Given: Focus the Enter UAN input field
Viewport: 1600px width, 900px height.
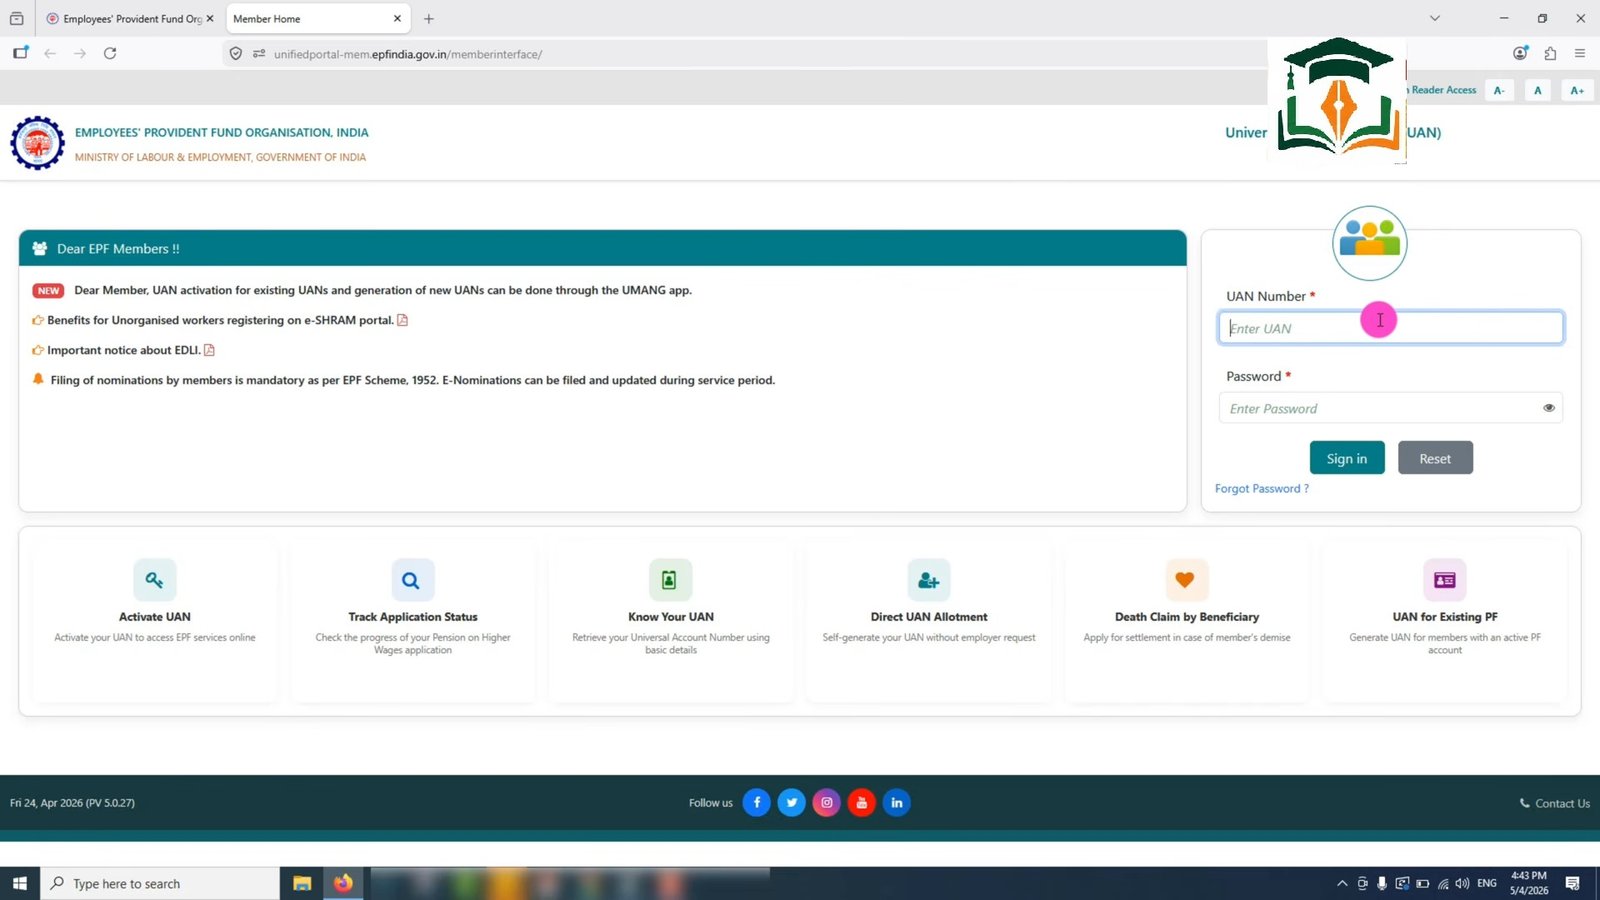Looking at the screenshot, I should [x=1391, y=328].
